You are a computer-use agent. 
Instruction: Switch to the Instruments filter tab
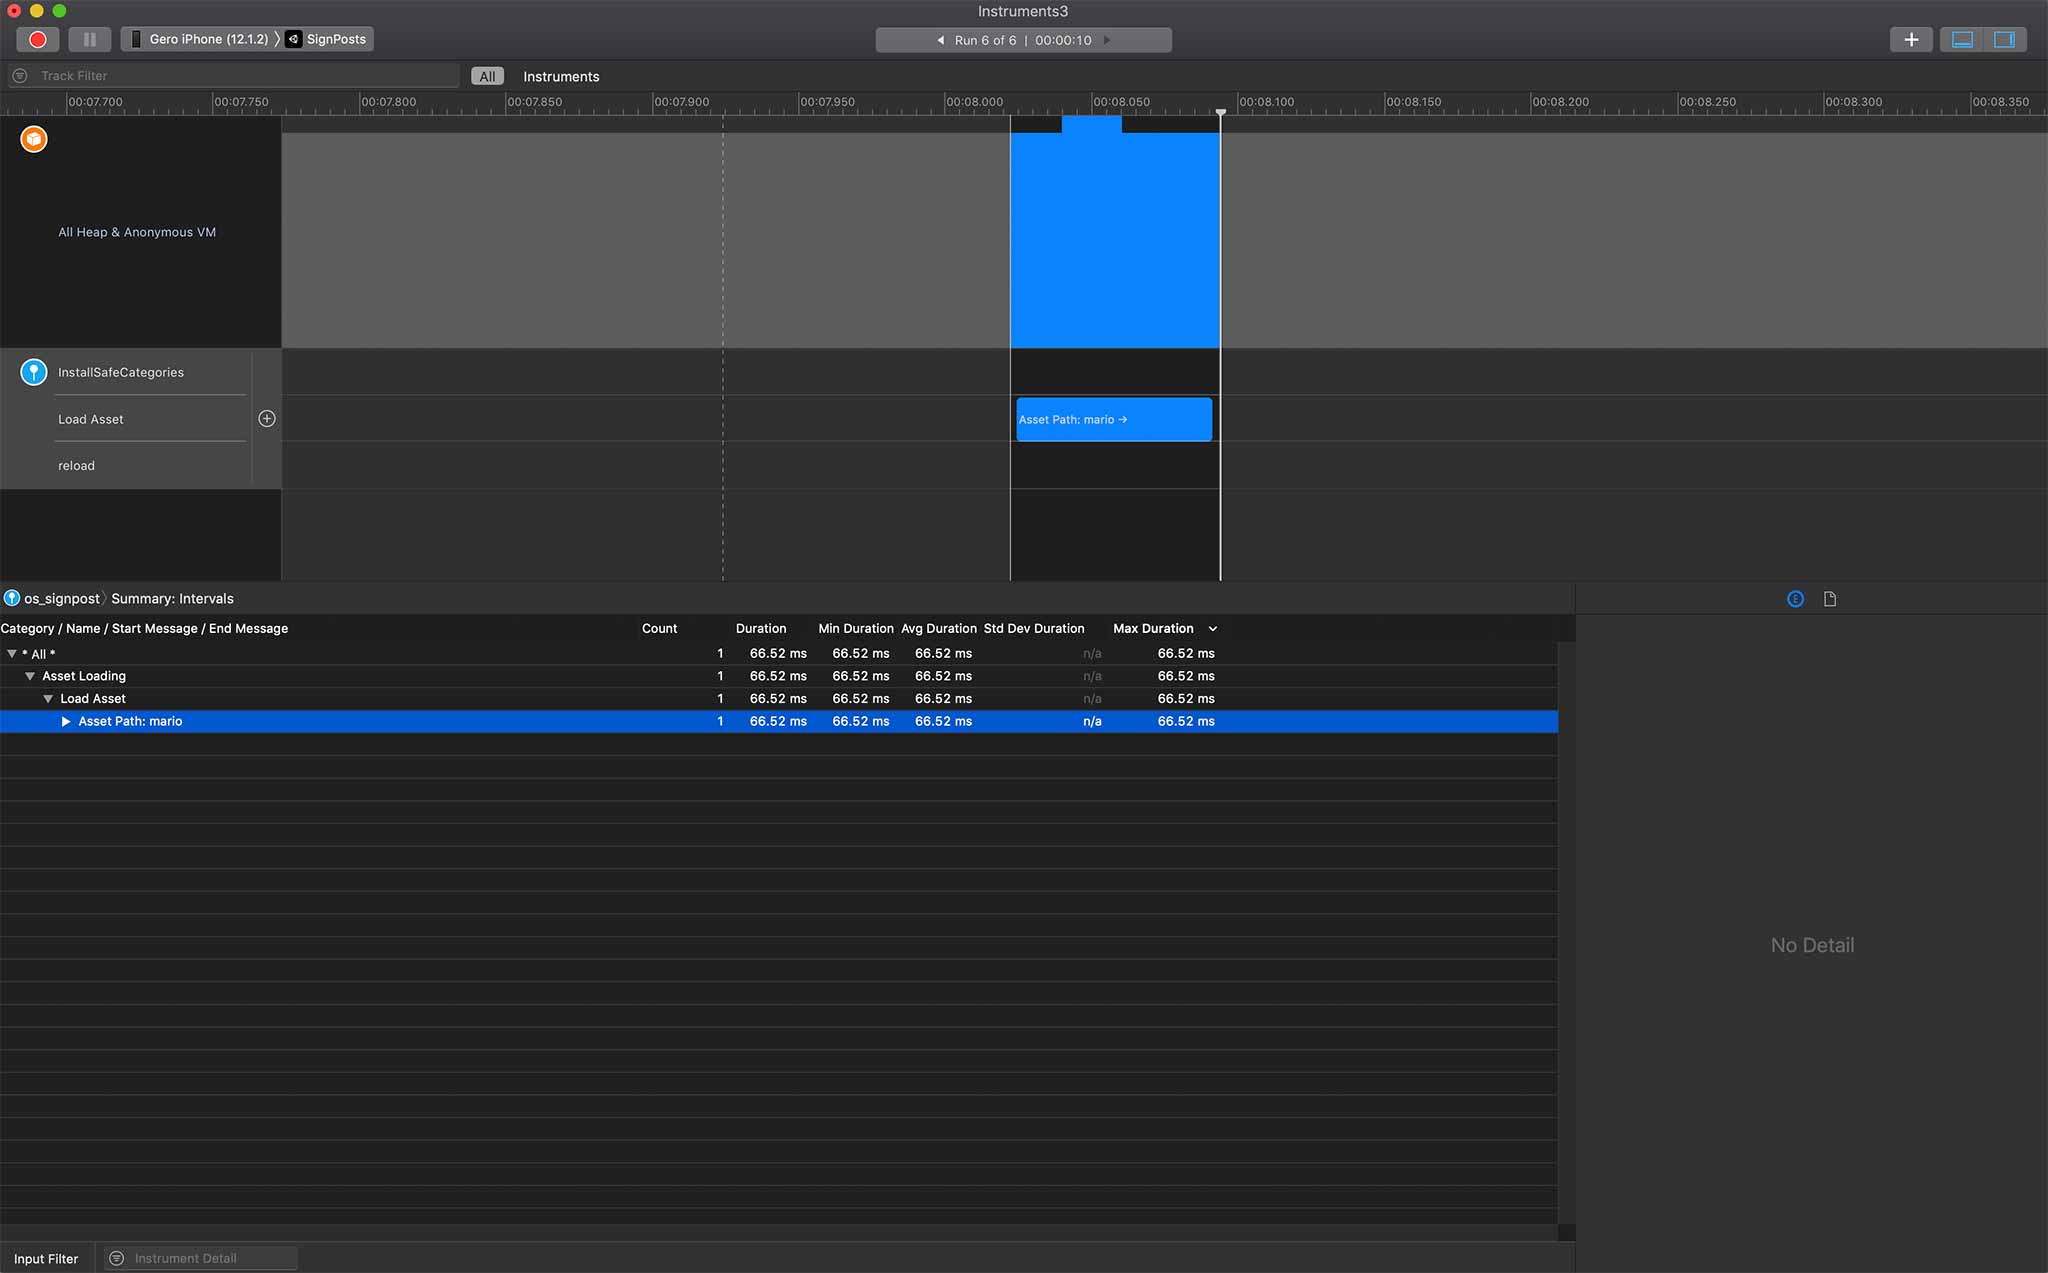561,76
